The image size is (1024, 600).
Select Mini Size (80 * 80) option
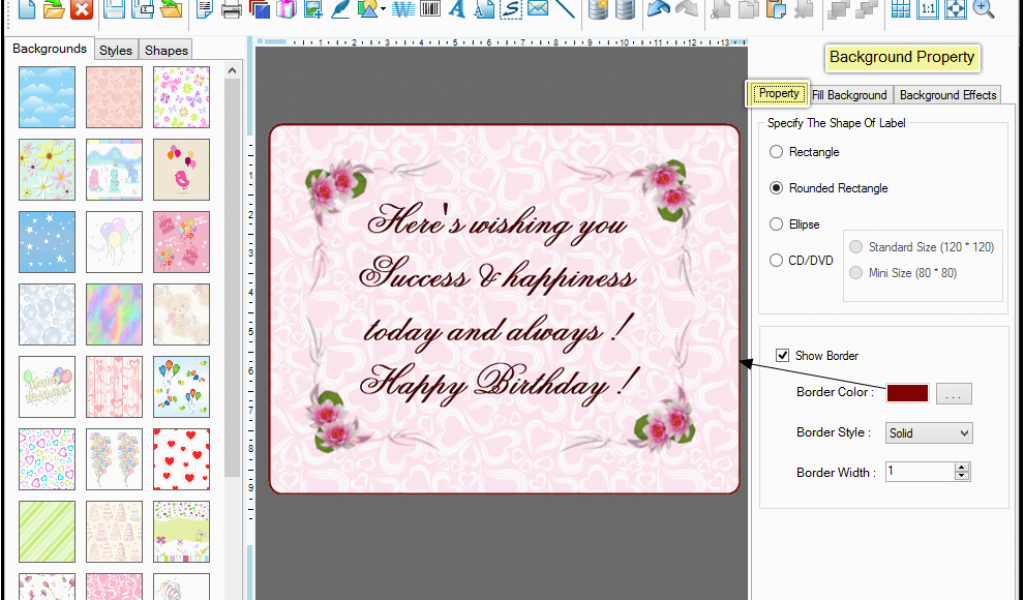pos(856,273)
